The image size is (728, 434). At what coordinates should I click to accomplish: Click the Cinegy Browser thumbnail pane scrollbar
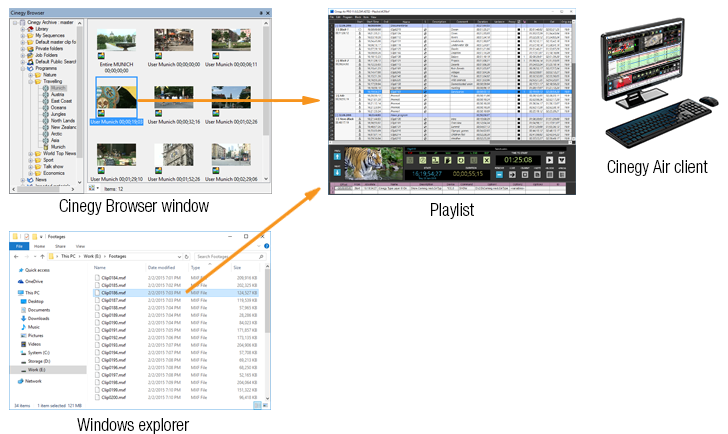[266, 81]
